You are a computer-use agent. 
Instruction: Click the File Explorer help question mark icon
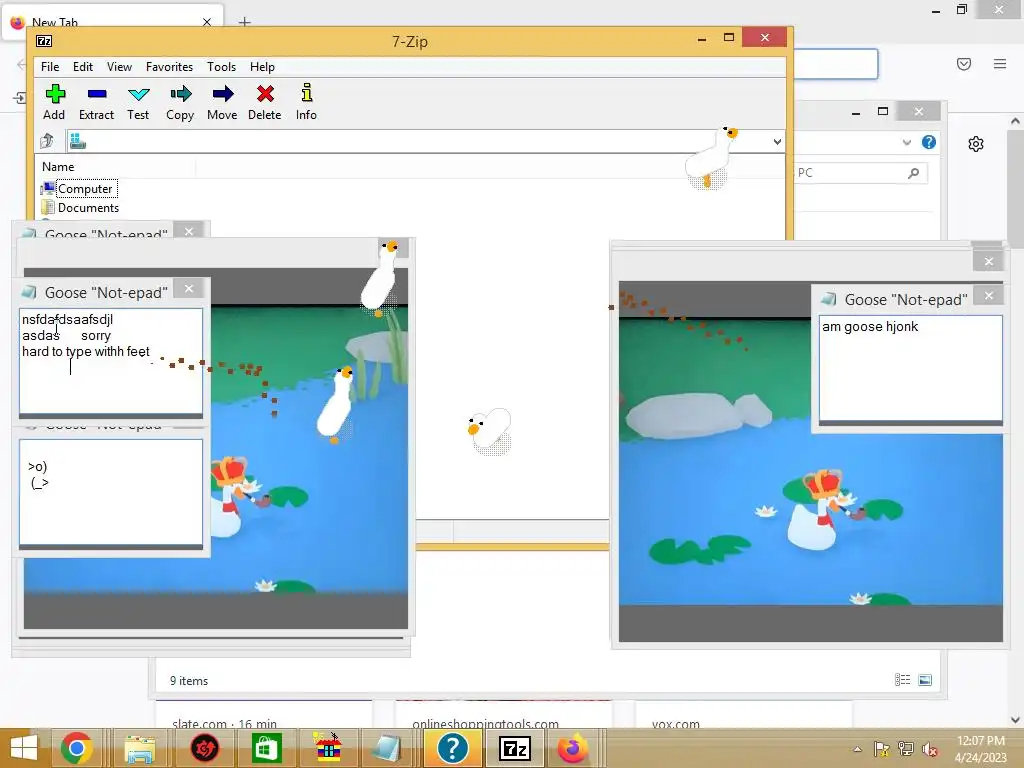(929, 142)
